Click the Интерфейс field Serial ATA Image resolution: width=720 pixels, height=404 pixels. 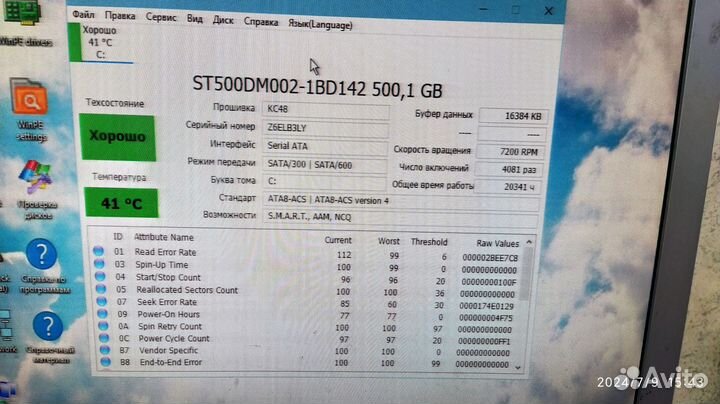coord(325,146)
